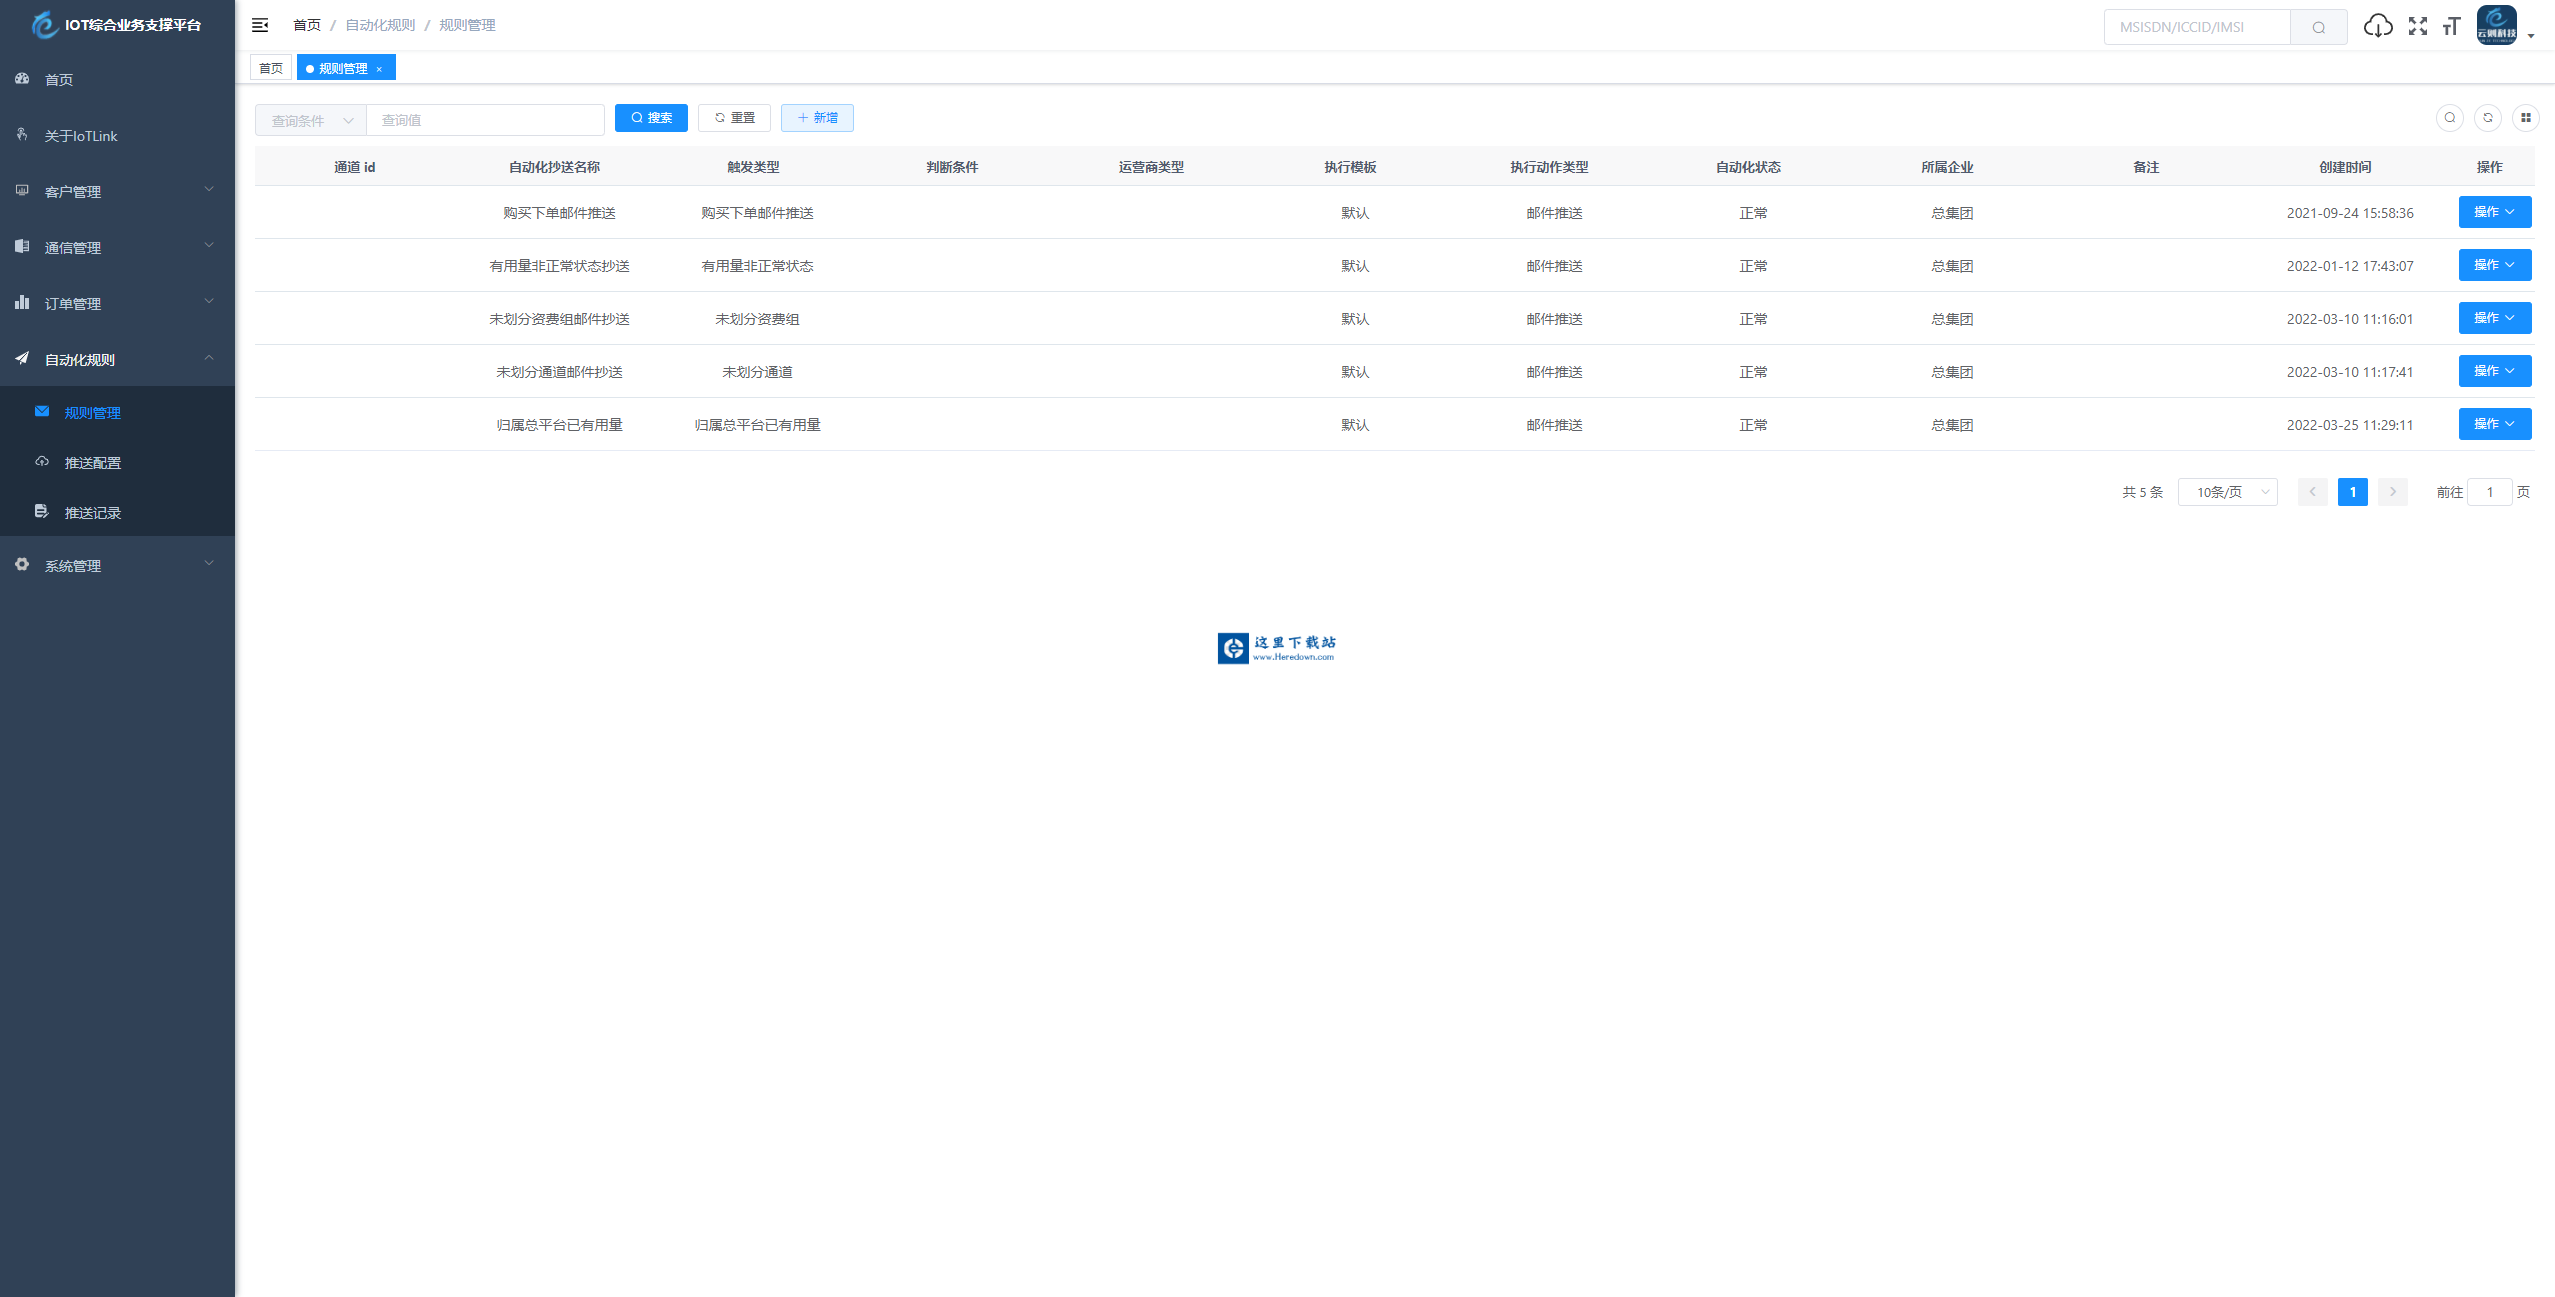Close the 规则管理 tab
This screenshot has height=1297, width=2555.
tap(379, 69)
